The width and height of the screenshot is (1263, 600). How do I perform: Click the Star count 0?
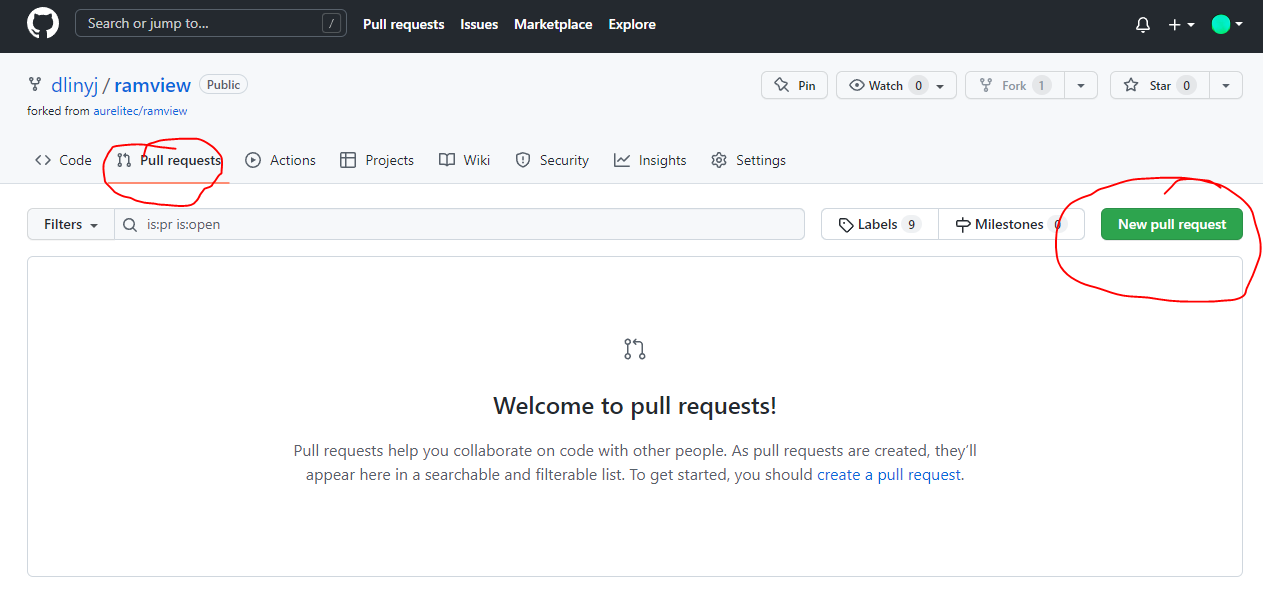point(1187,86)
